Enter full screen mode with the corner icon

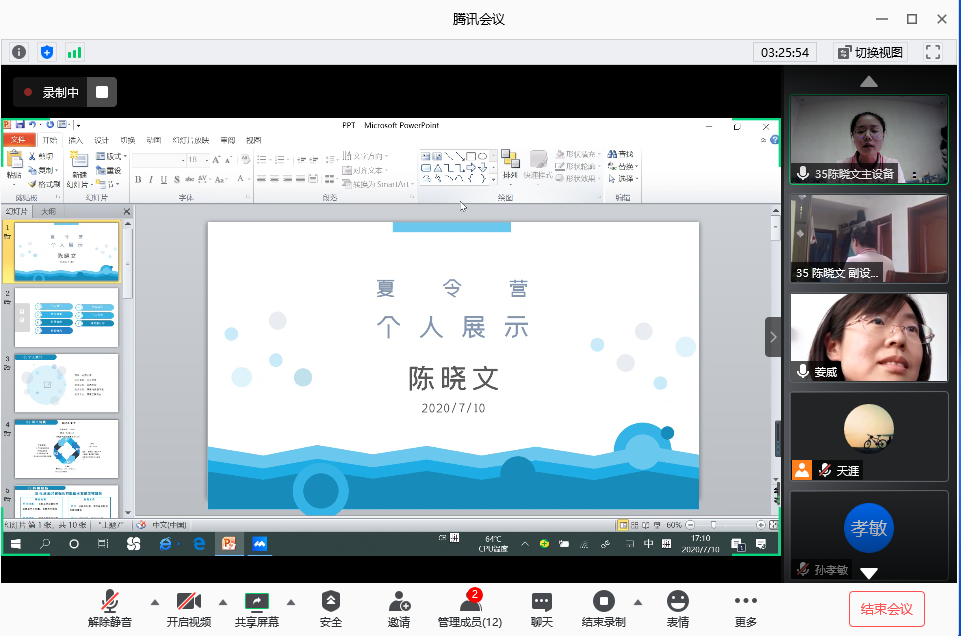(933, 52)
